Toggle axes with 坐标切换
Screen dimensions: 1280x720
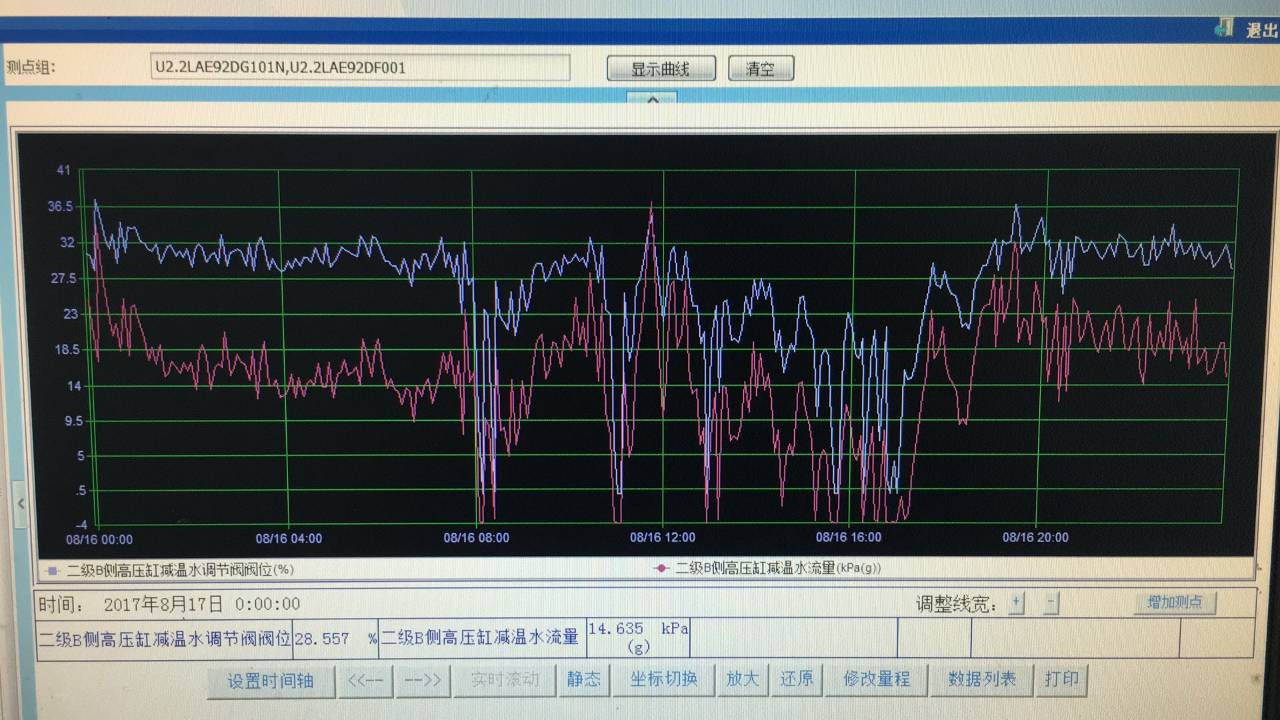(x=663, y=679)
